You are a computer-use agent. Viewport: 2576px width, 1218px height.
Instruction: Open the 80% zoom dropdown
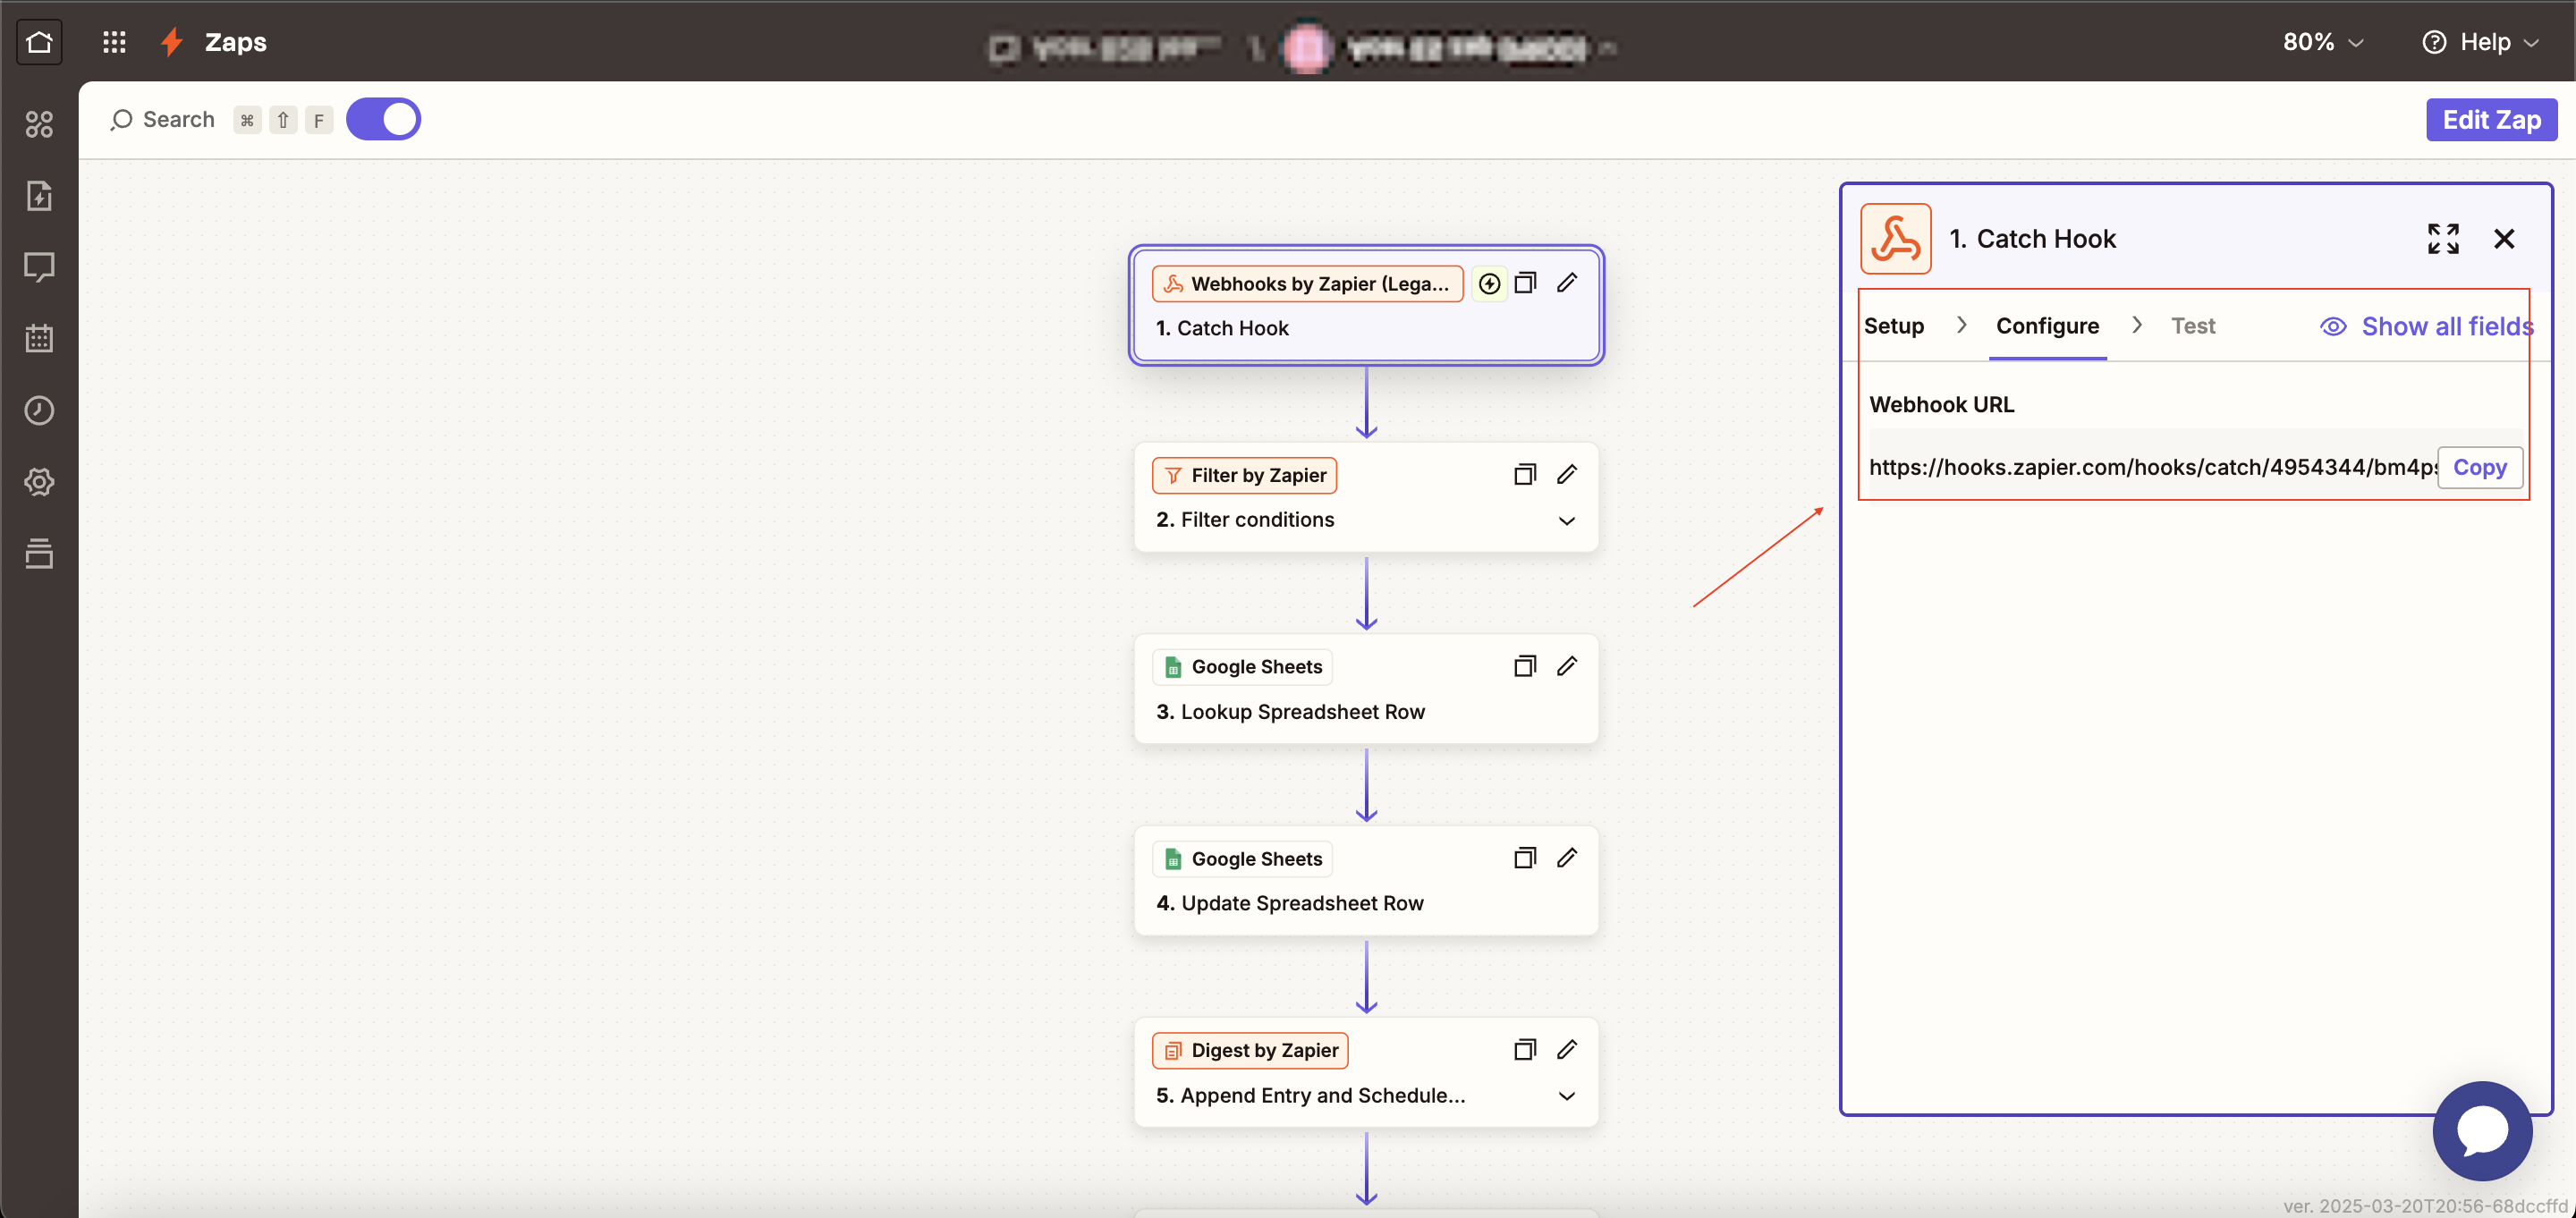pos(2323,42)
